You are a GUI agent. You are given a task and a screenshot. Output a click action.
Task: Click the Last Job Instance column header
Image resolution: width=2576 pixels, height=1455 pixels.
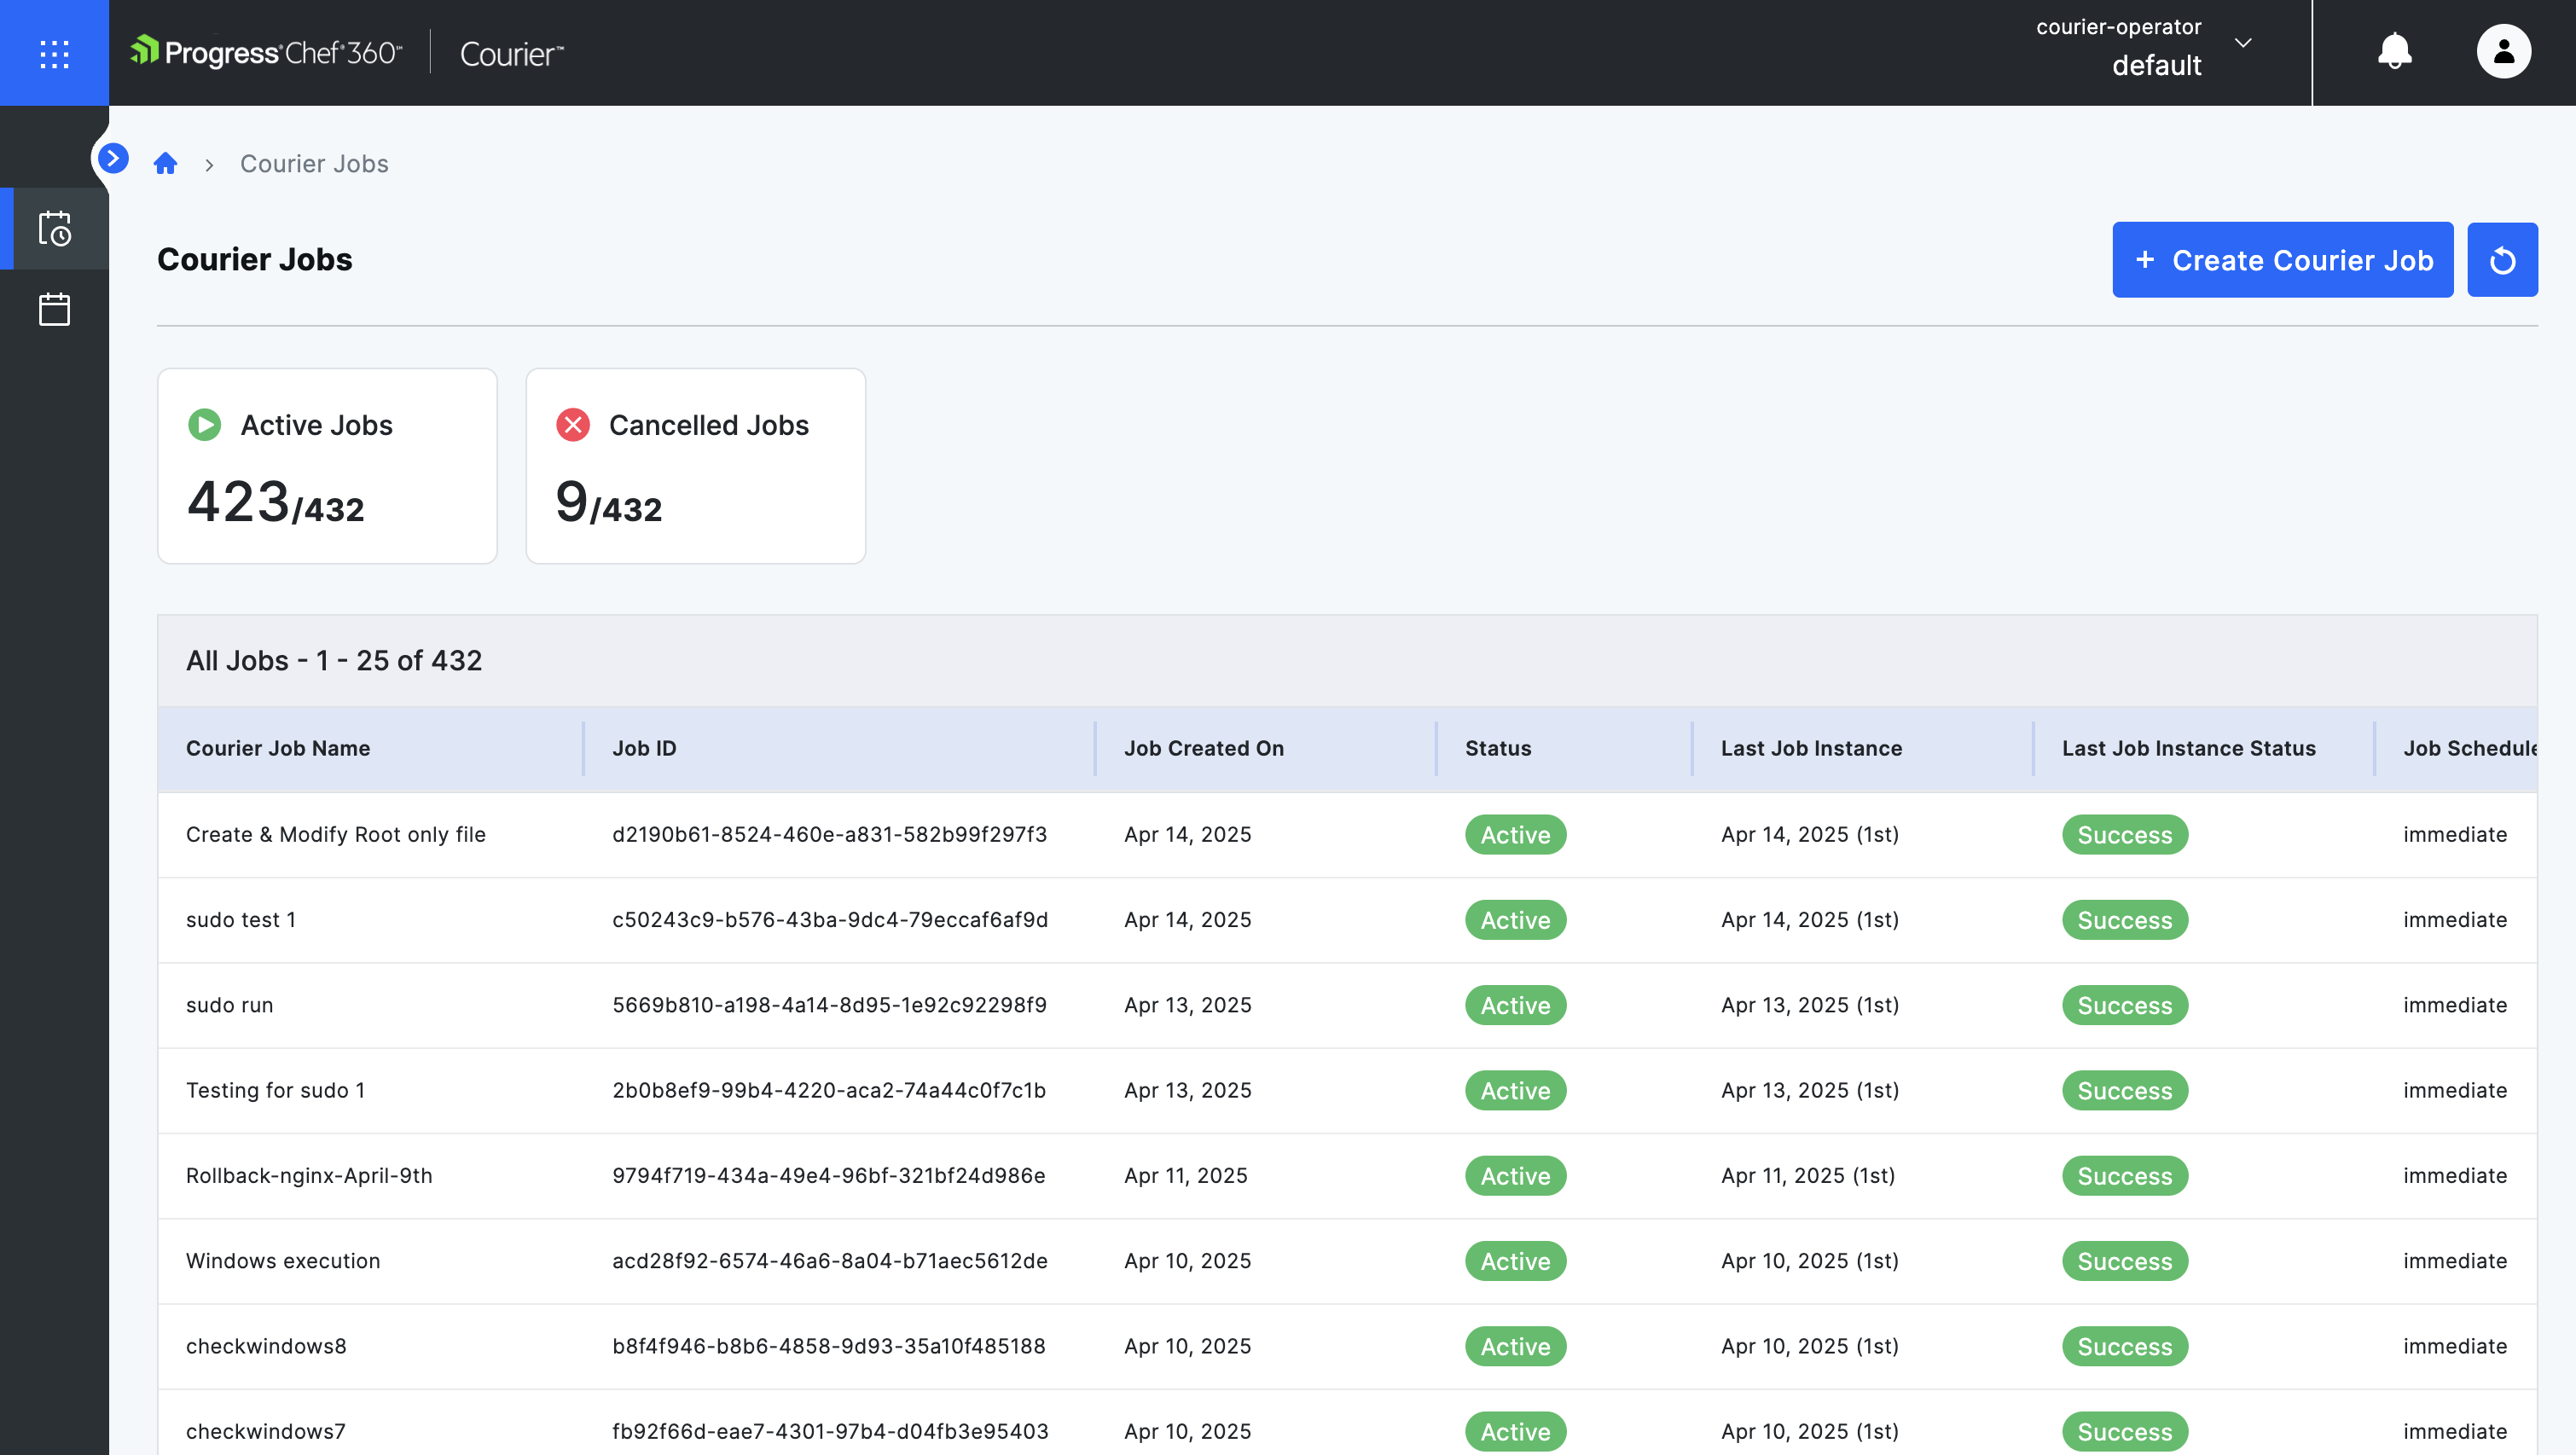[1811, 748]
